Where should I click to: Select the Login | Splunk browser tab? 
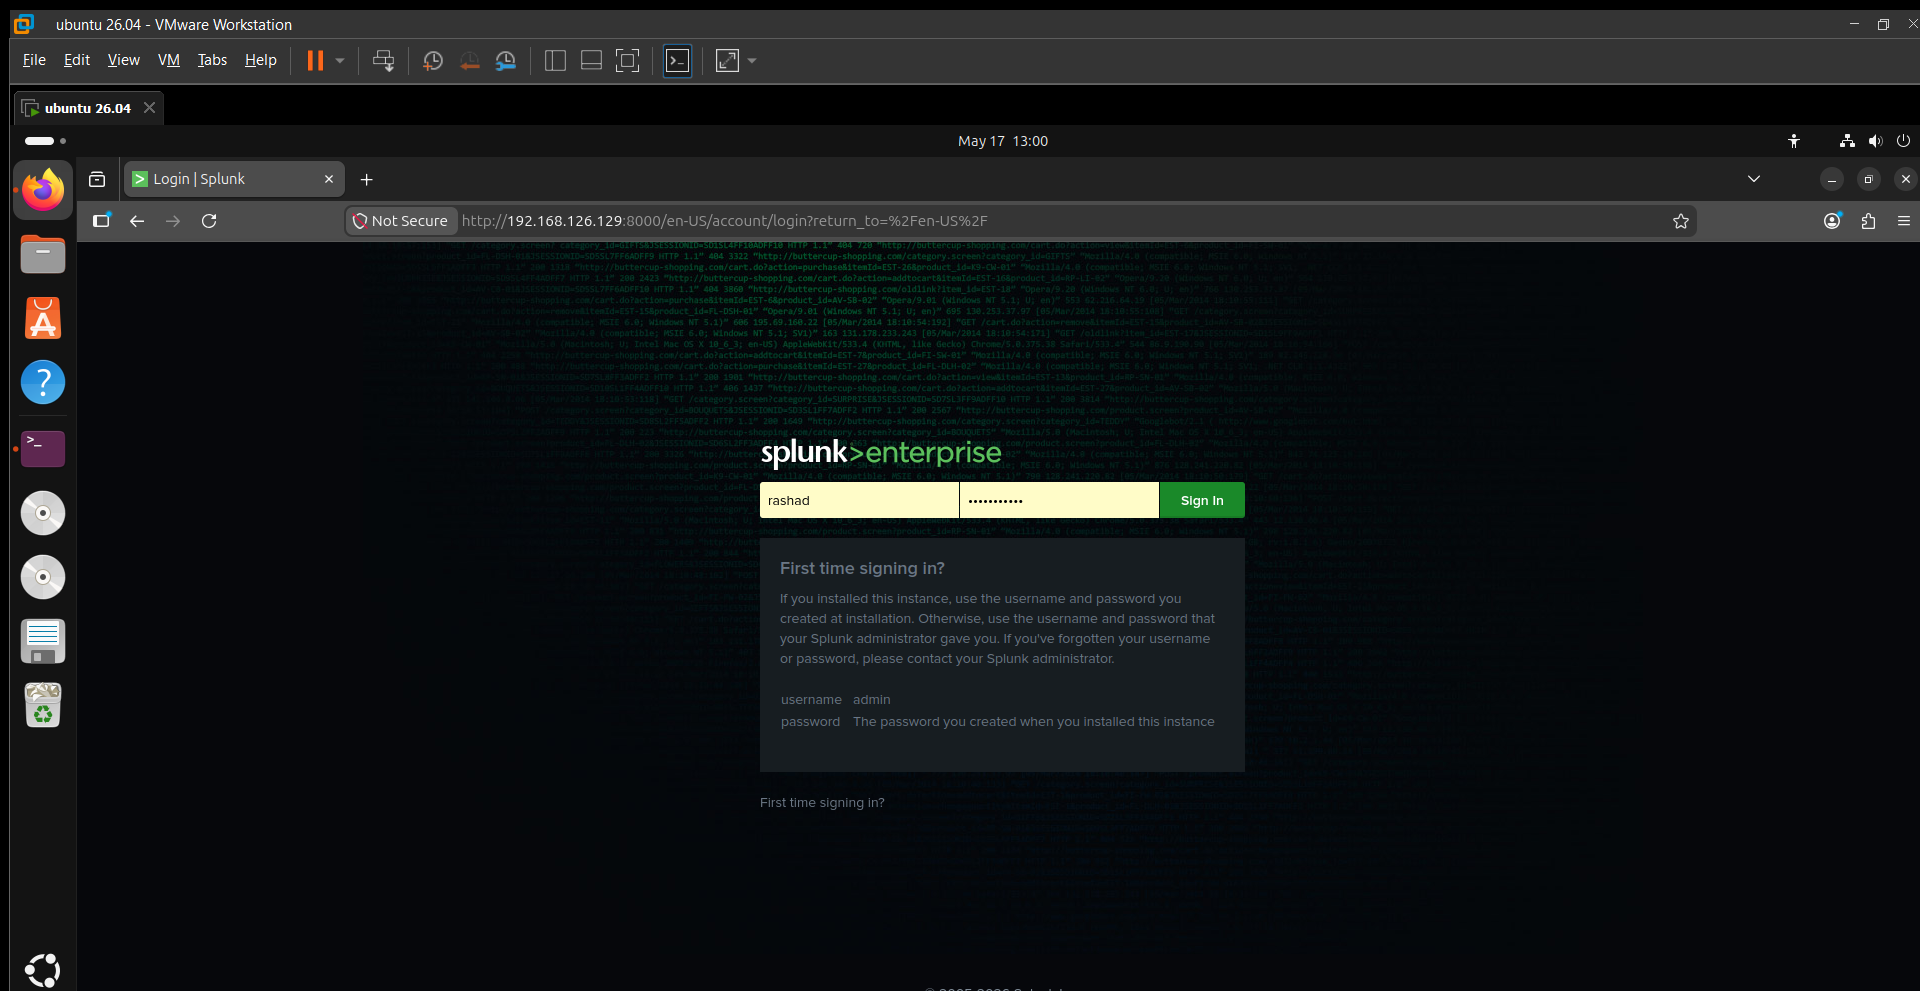point(234,179)
